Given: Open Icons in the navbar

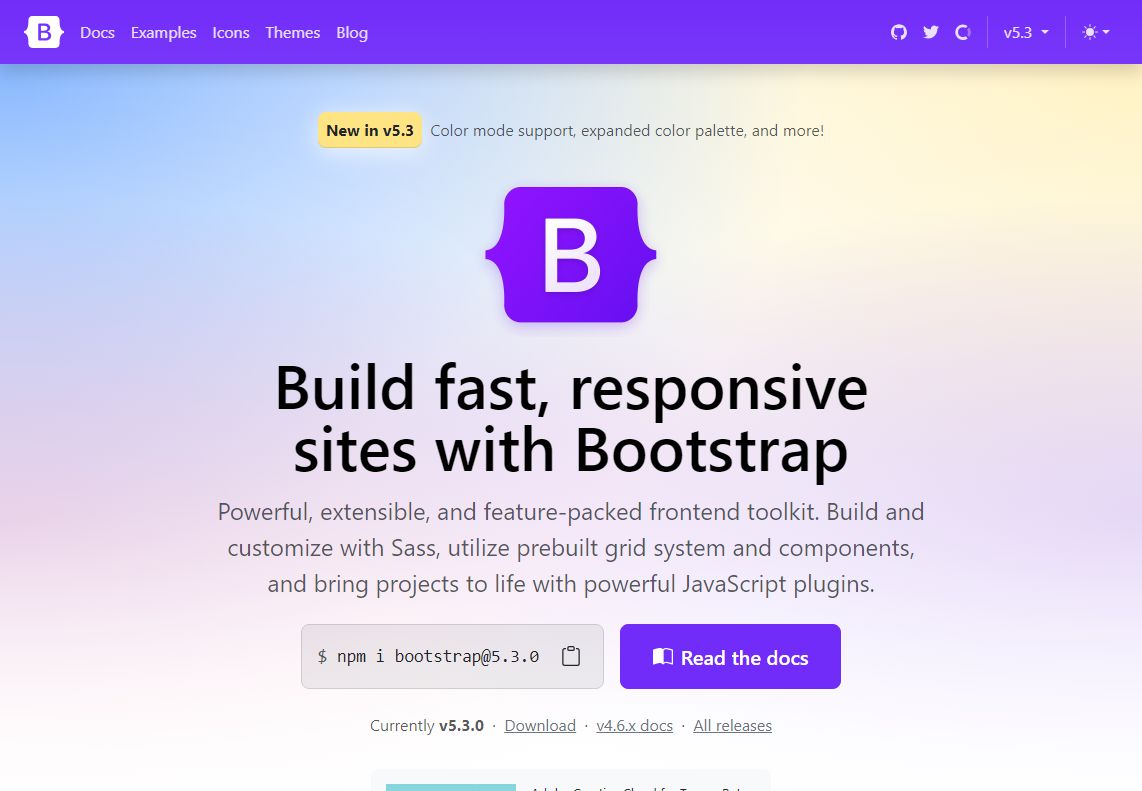Looking at the screenshot, I should (x=231, y=32).
